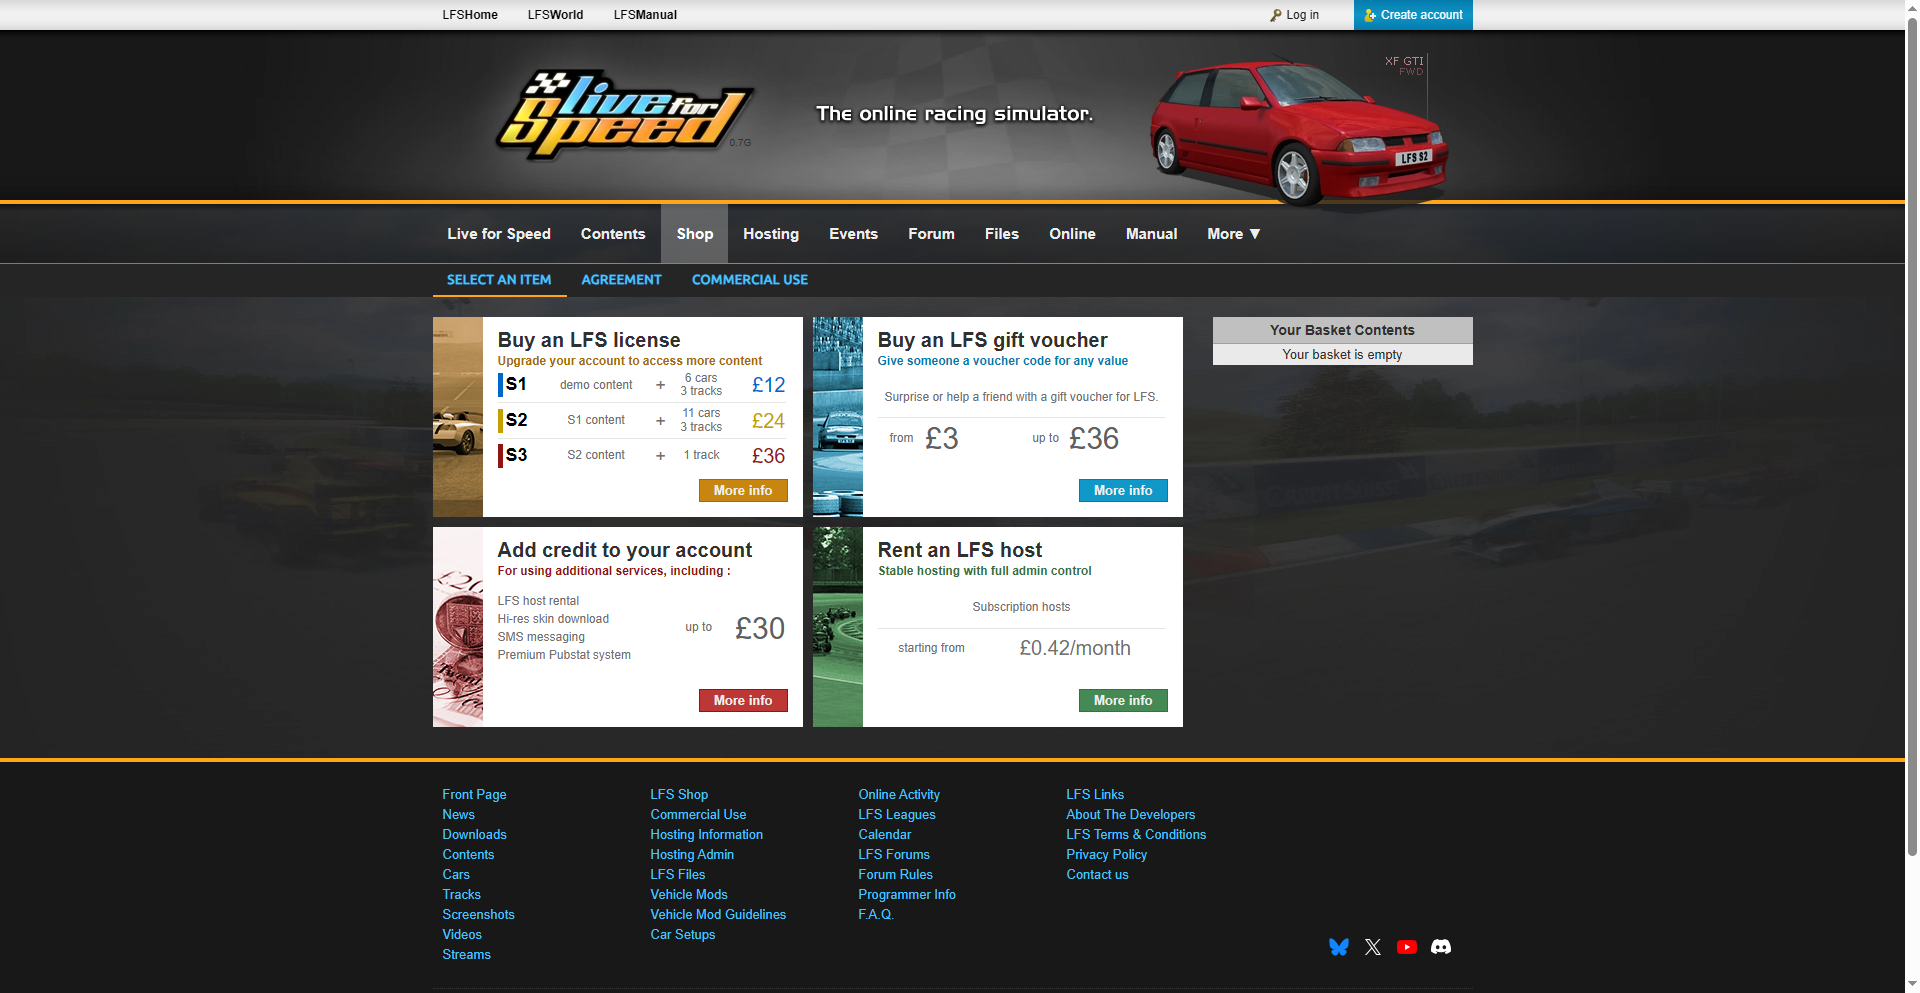Go to the Contents menu item
This screenshot has width=1920, height=993.
coord(613,234)
